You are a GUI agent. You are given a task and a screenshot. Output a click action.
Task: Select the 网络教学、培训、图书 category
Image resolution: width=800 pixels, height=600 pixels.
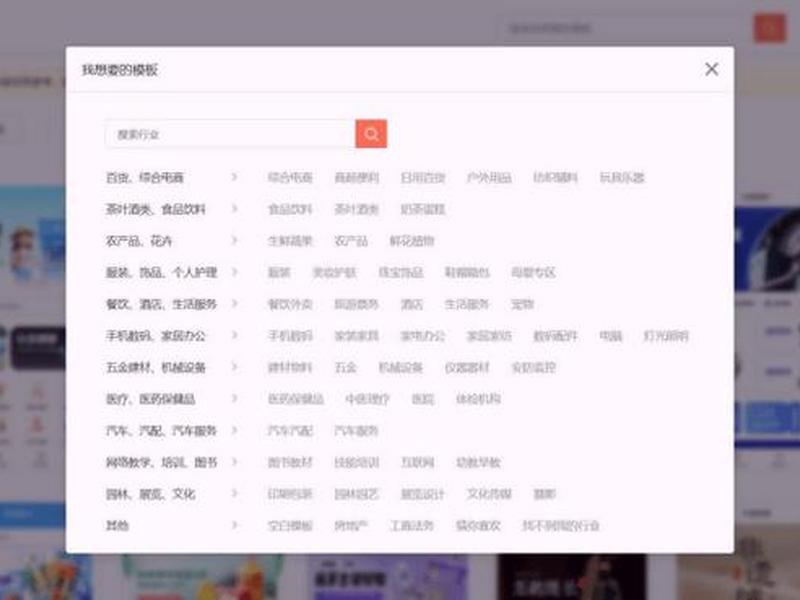click(161, 462)
